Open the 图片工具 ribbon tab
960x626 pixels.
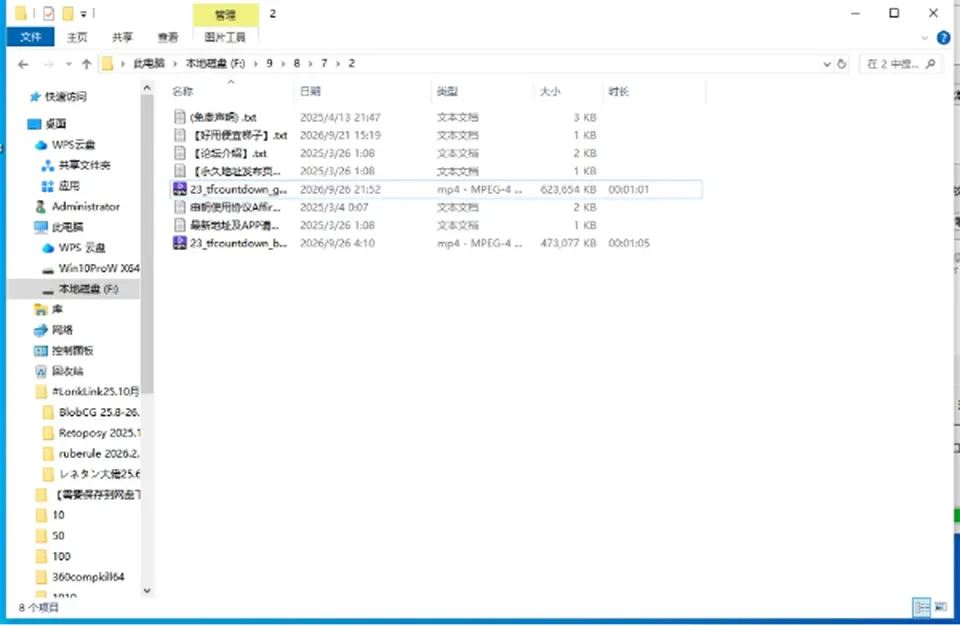click(x=225, y=37)
